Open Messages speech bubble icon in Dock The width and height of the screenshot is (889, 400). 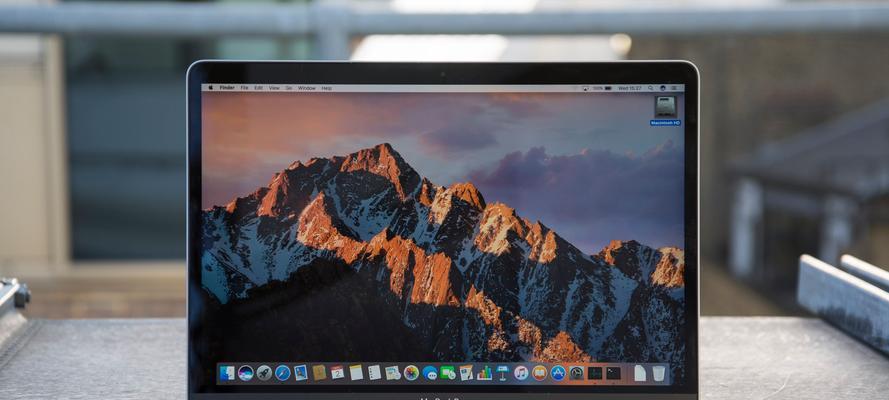[430, 373]
